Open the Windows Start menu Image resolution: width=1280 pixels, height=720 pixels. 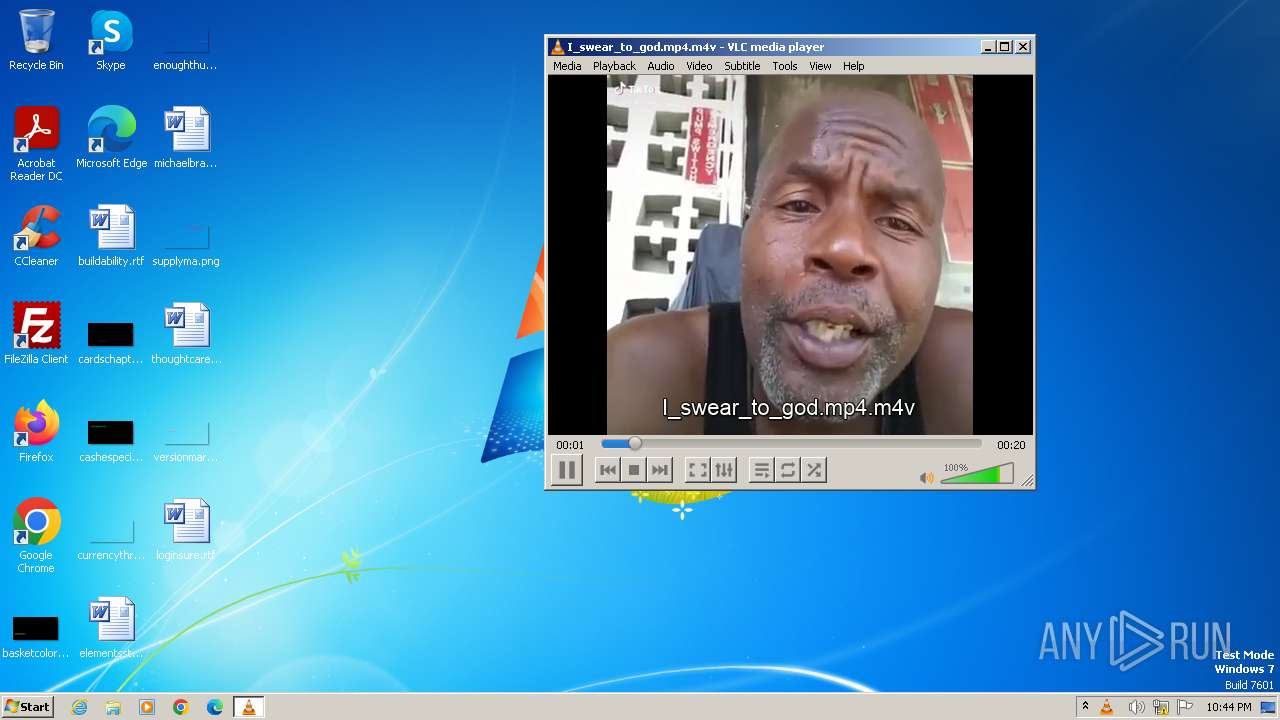[27, 707]
